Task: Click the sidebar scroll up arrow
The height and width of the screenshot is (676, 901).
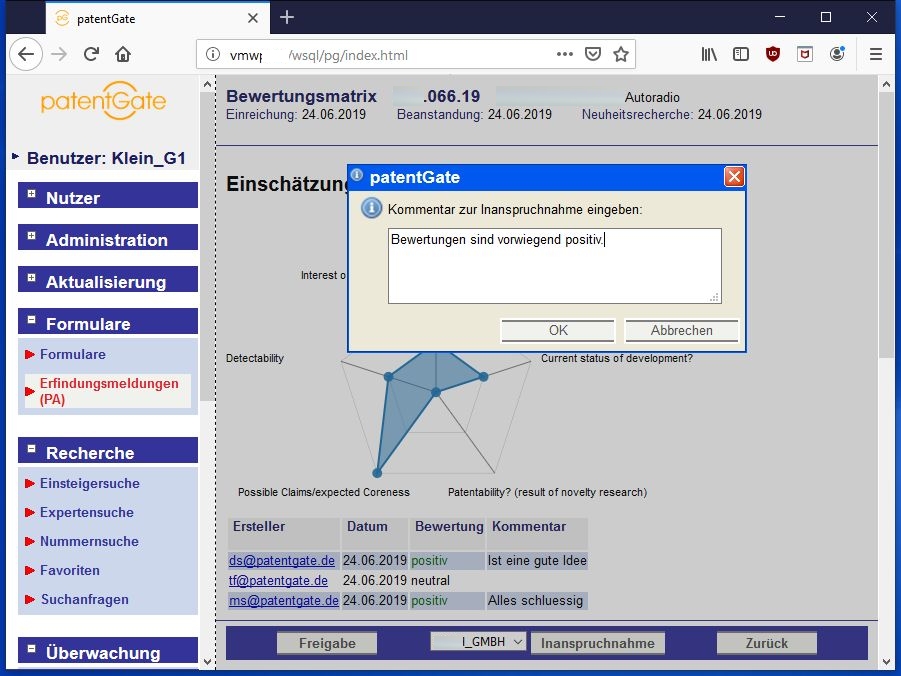Action: coord(207,84)
